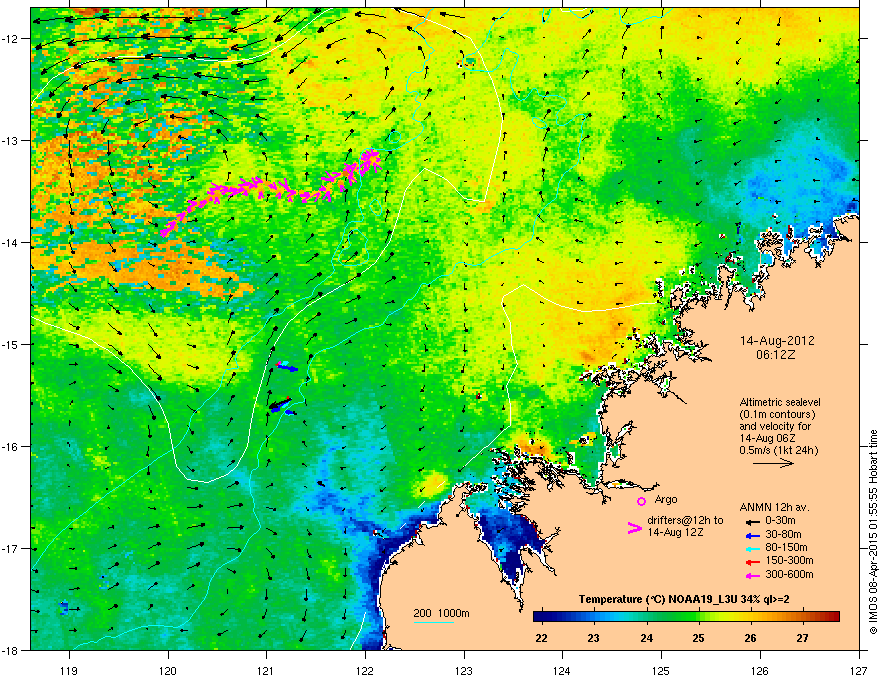Click the colorbar tick label 26
Screen dimensions: 880x680
point(750,638)
